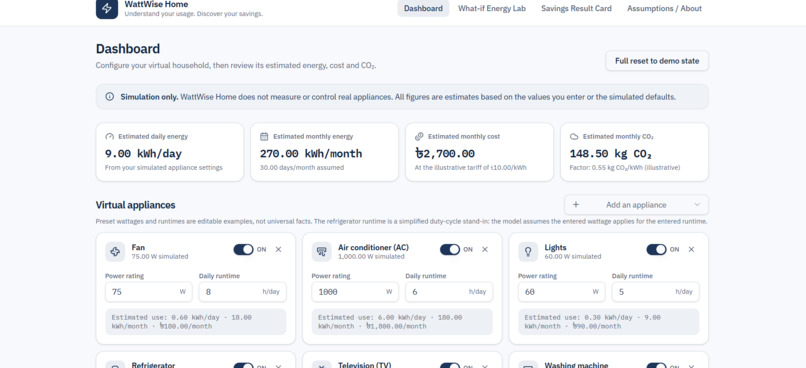Toggle the Refrigerator appliance switch

244,365
